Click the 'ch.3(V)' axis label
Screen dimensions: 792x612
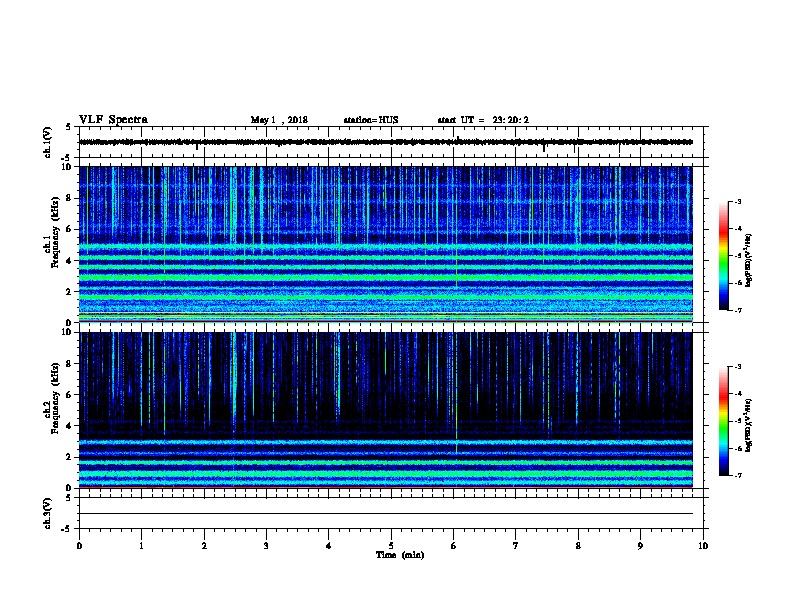click(47, 513)
